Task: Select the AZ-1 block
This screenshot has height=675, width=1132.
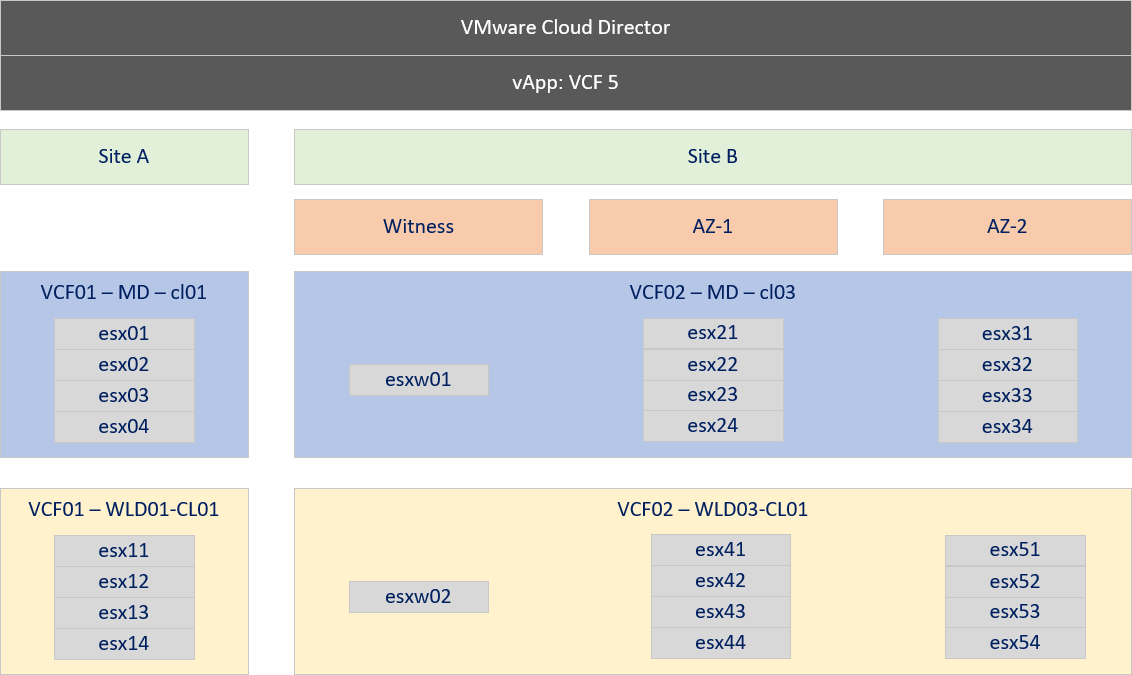Action: (x=713, y=227)
